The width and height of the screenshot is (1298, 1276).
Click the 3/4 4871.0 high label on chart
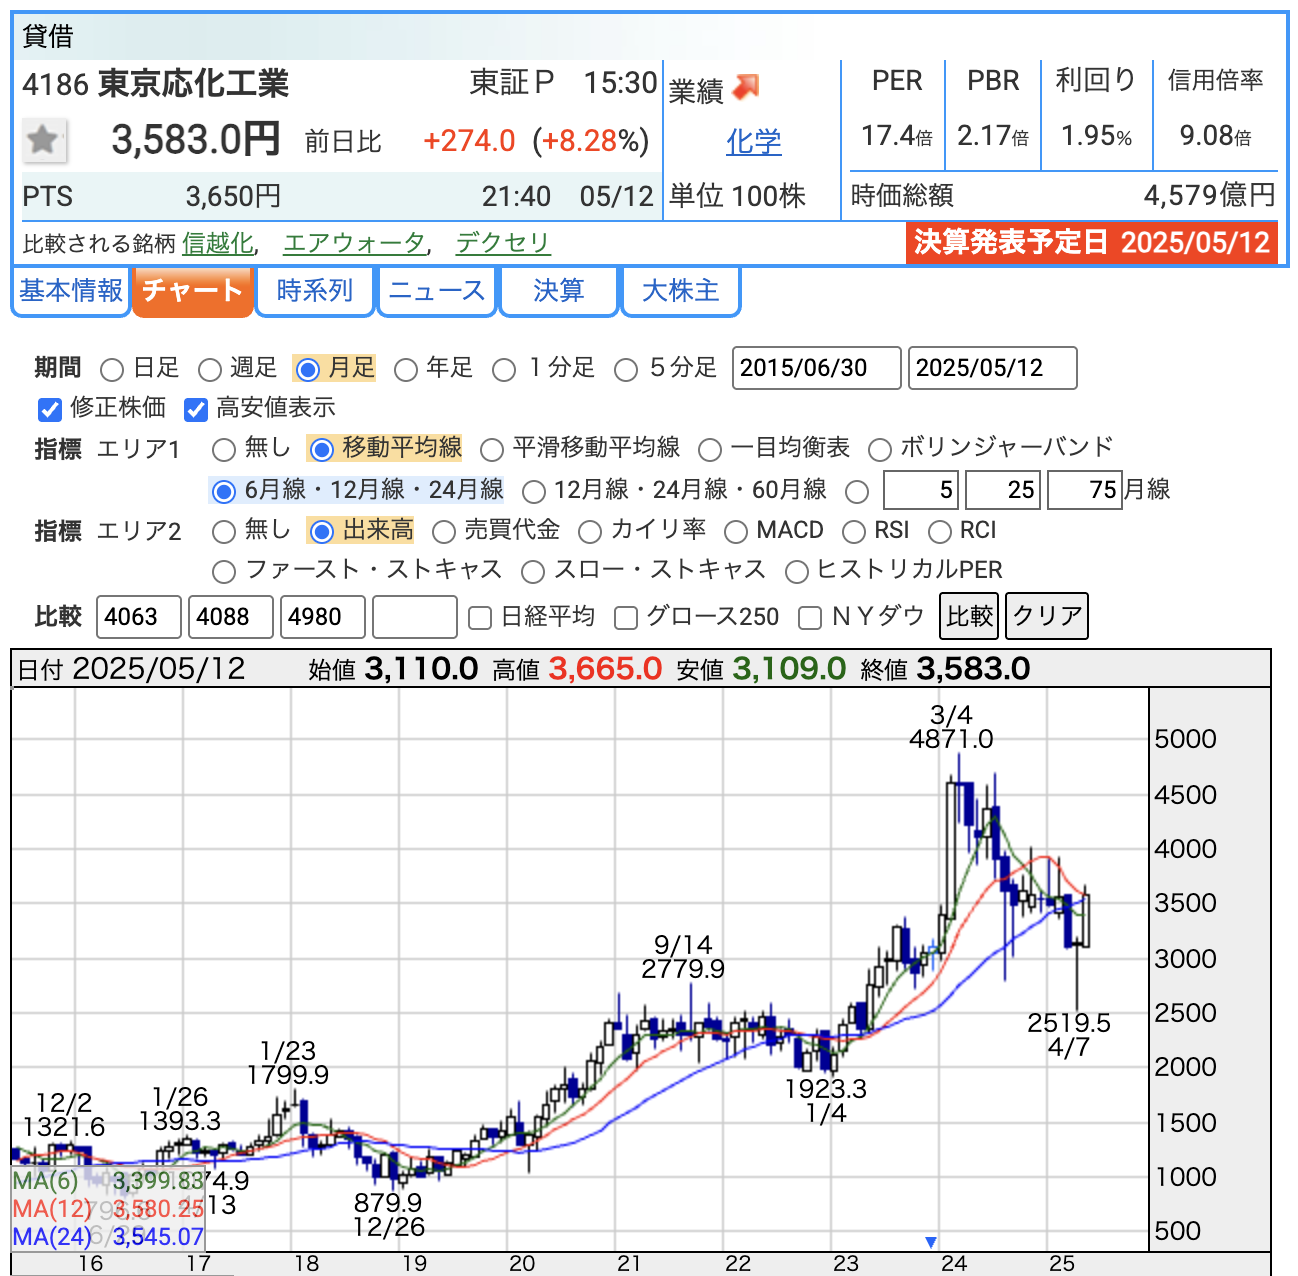point(951,727)
